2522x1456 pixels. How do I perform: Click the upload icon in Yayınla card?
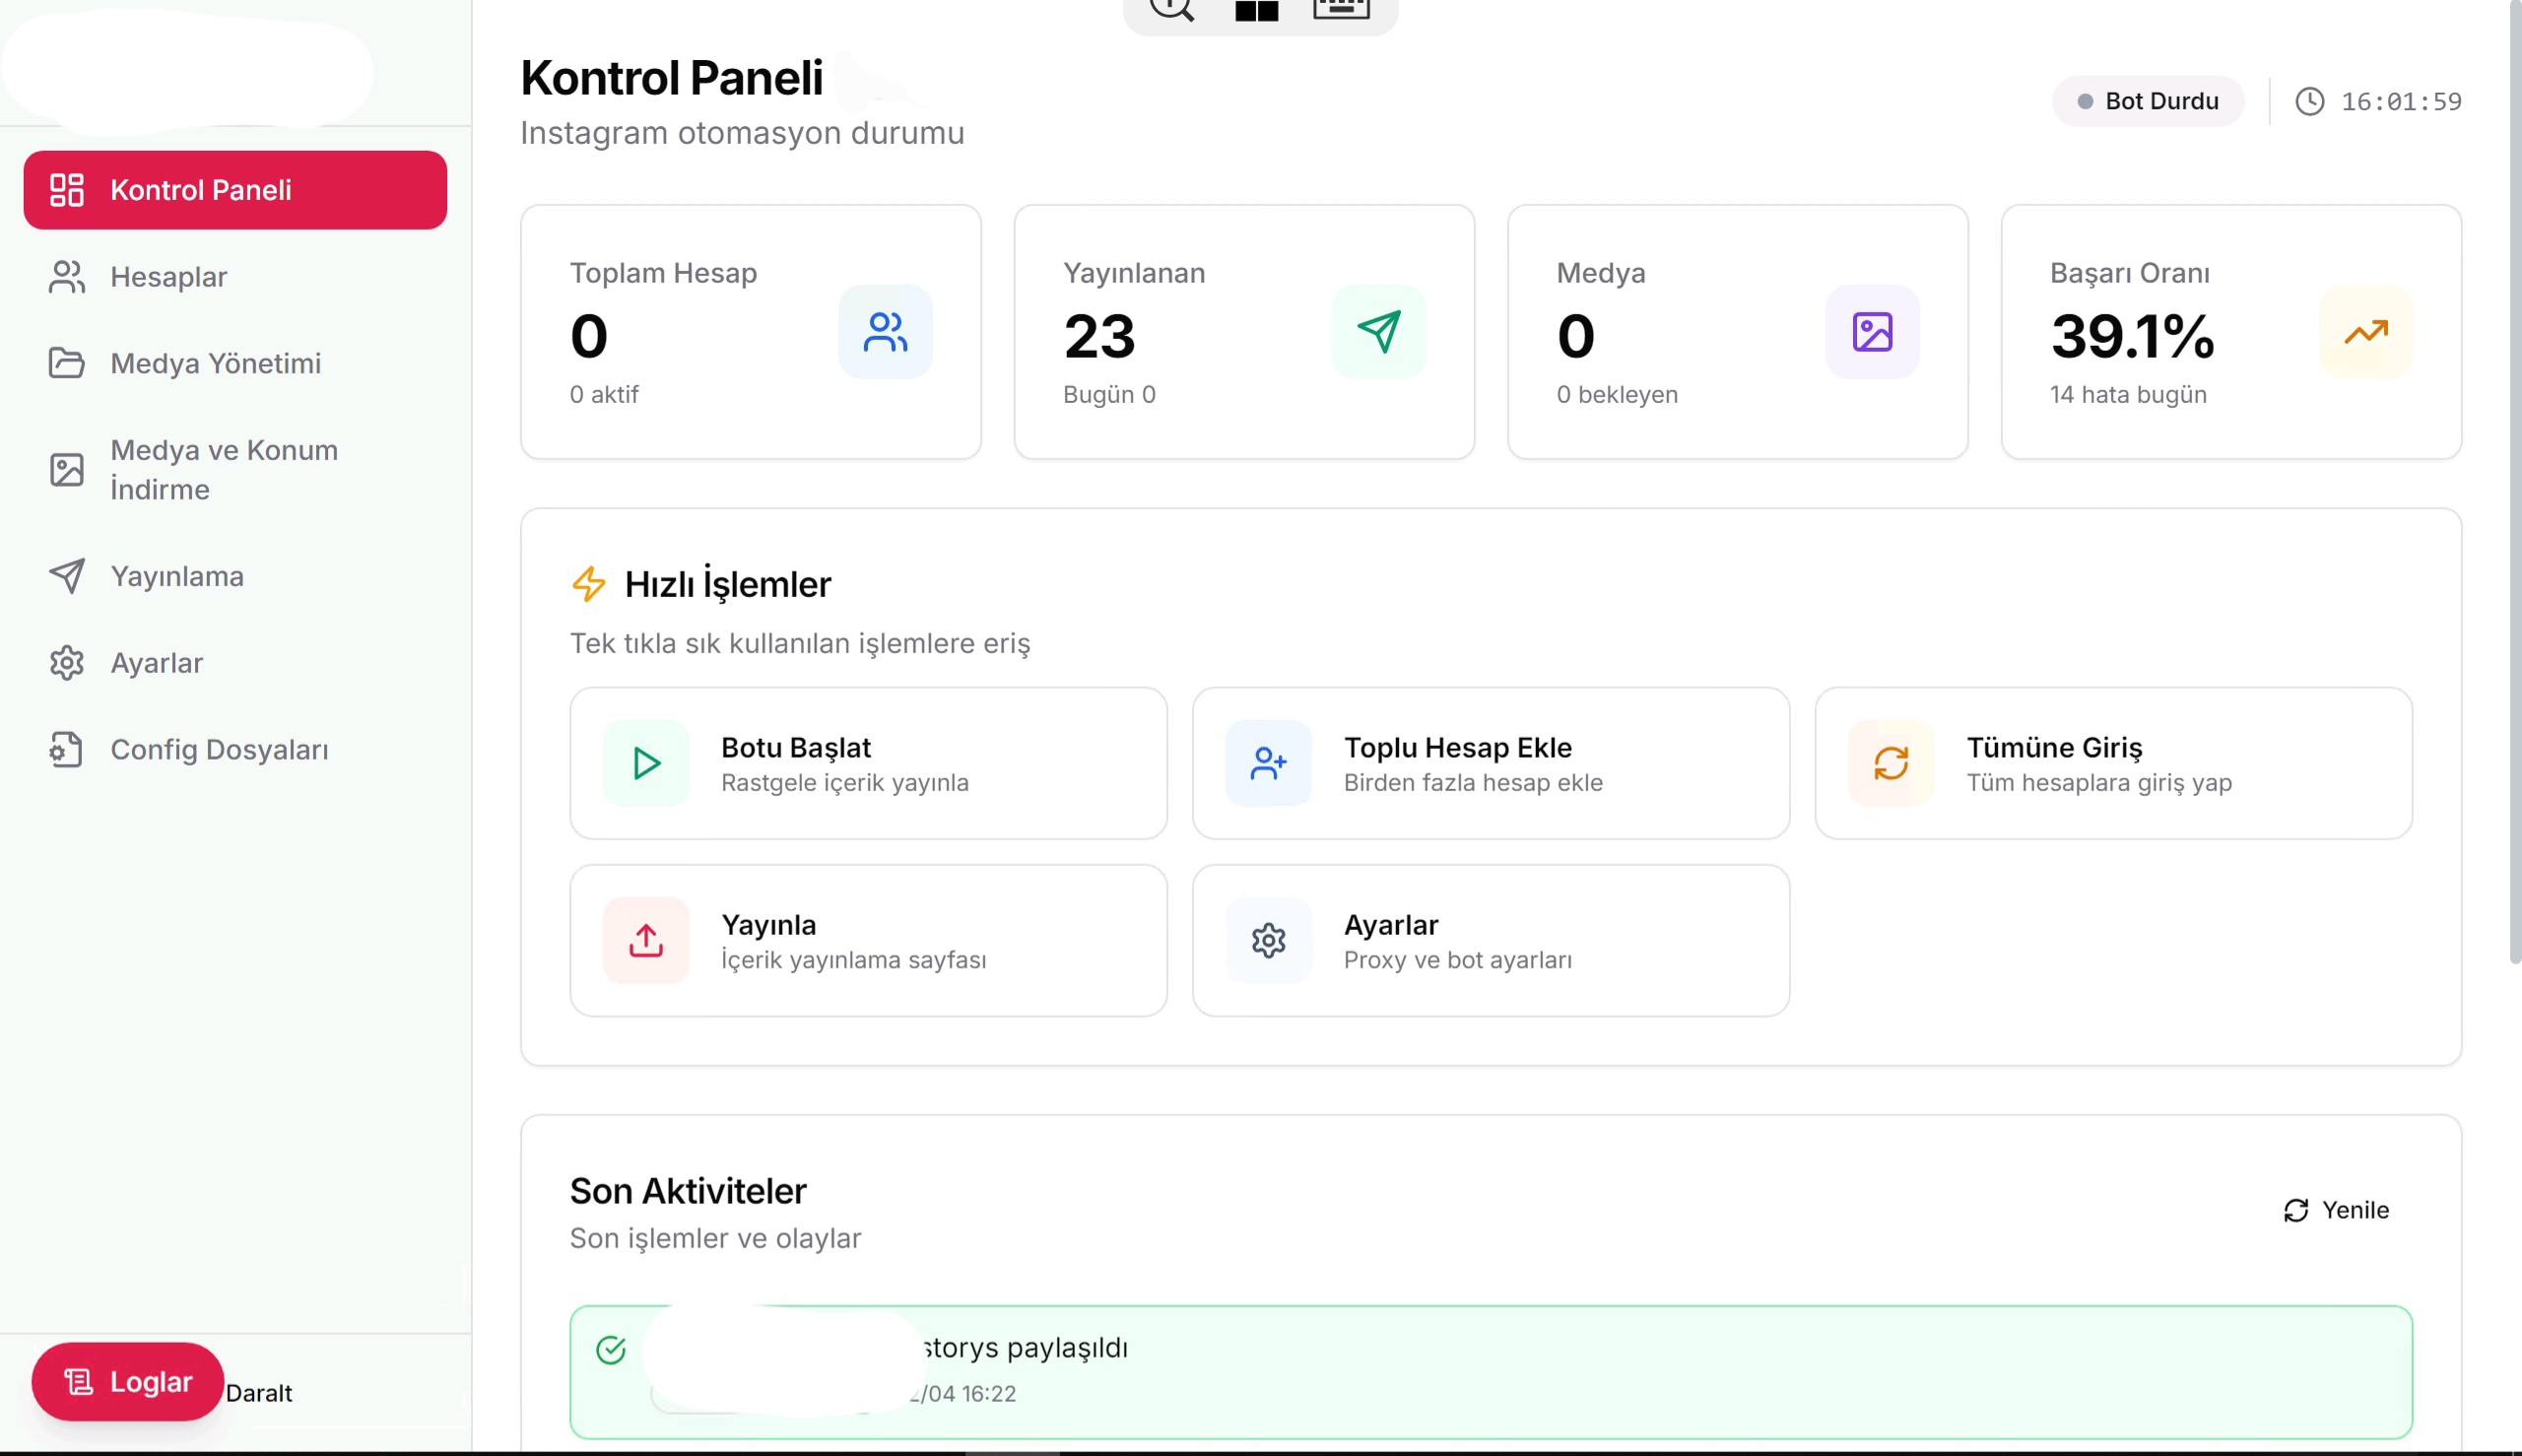[x=646, y=940]
